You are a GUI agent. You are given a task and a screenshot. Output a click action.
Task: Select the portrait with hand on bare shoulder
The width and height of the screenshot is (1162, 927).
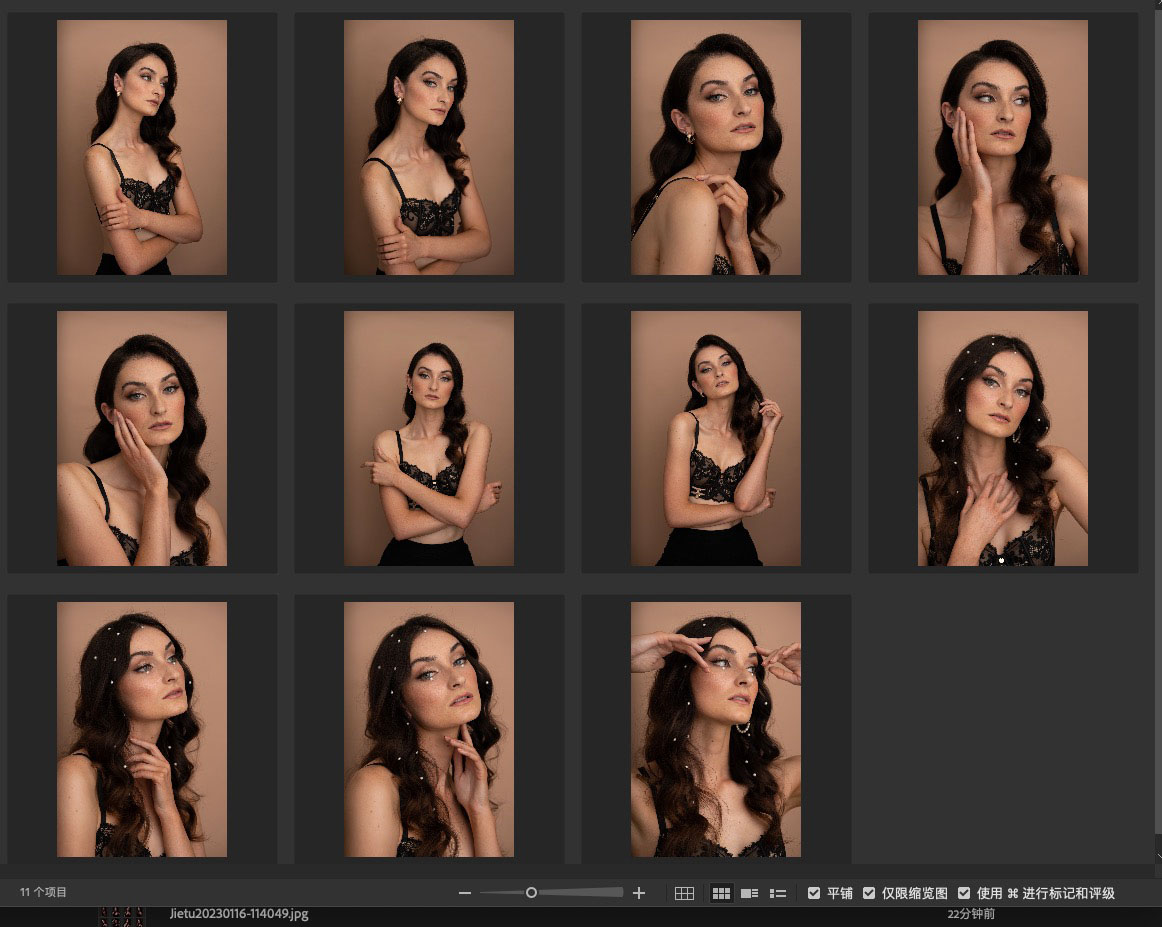click(716, 147)
